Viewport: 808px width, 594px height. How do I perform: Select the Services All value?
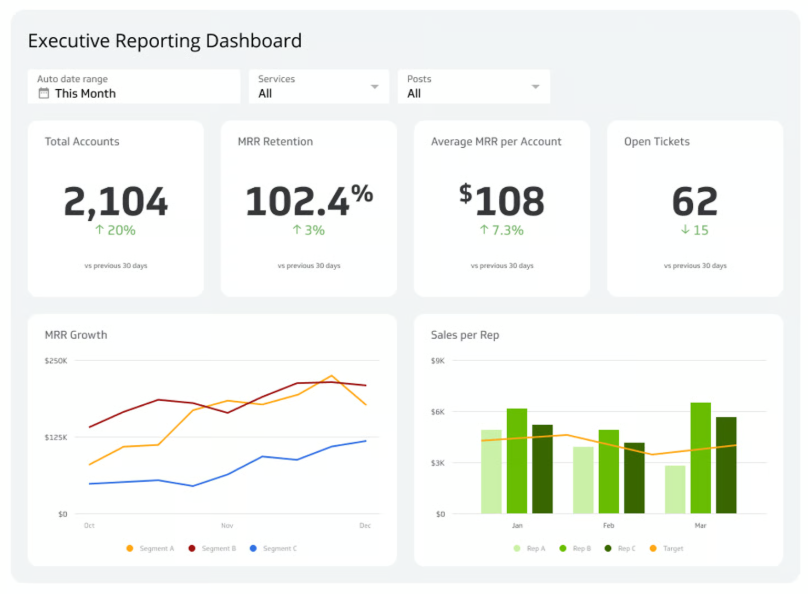click(265, 94)
